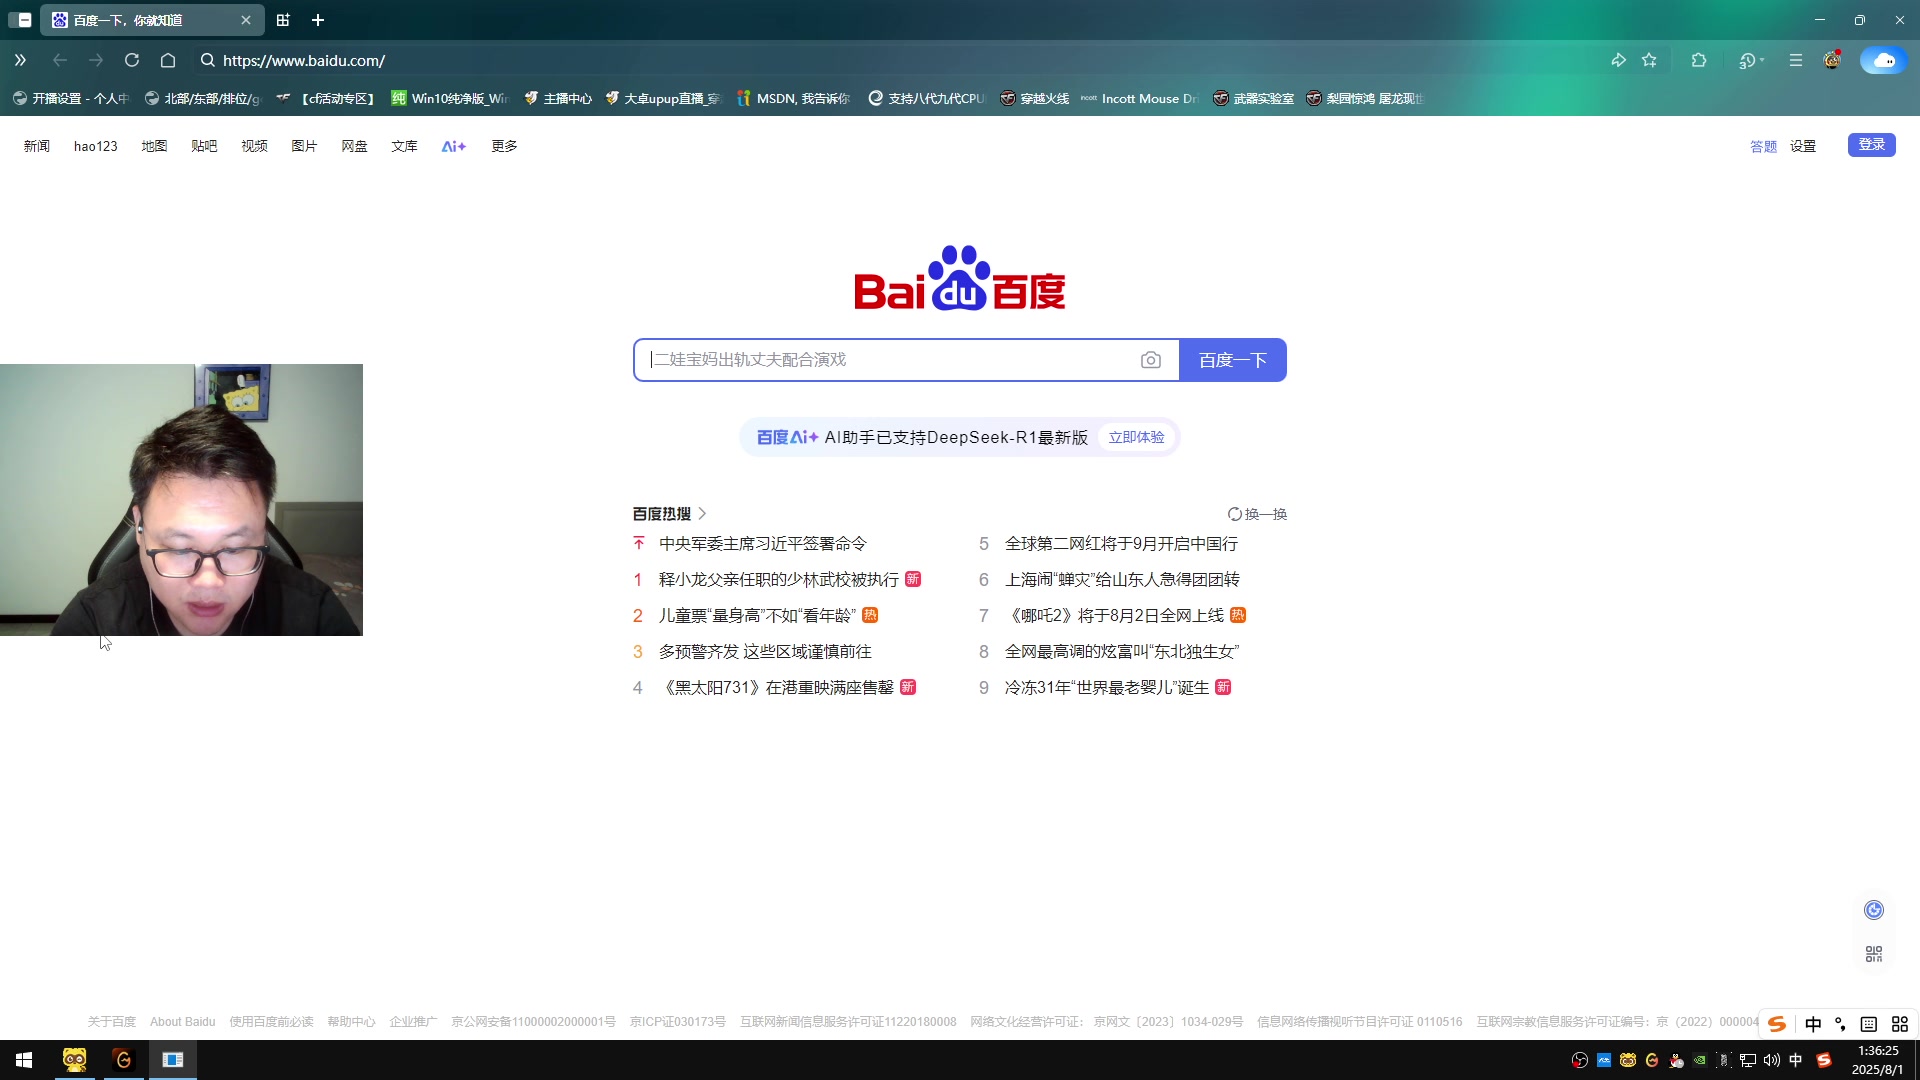
Task: Open the 图片 nav item
Action: pyautogui.click(x=304, y=146)
